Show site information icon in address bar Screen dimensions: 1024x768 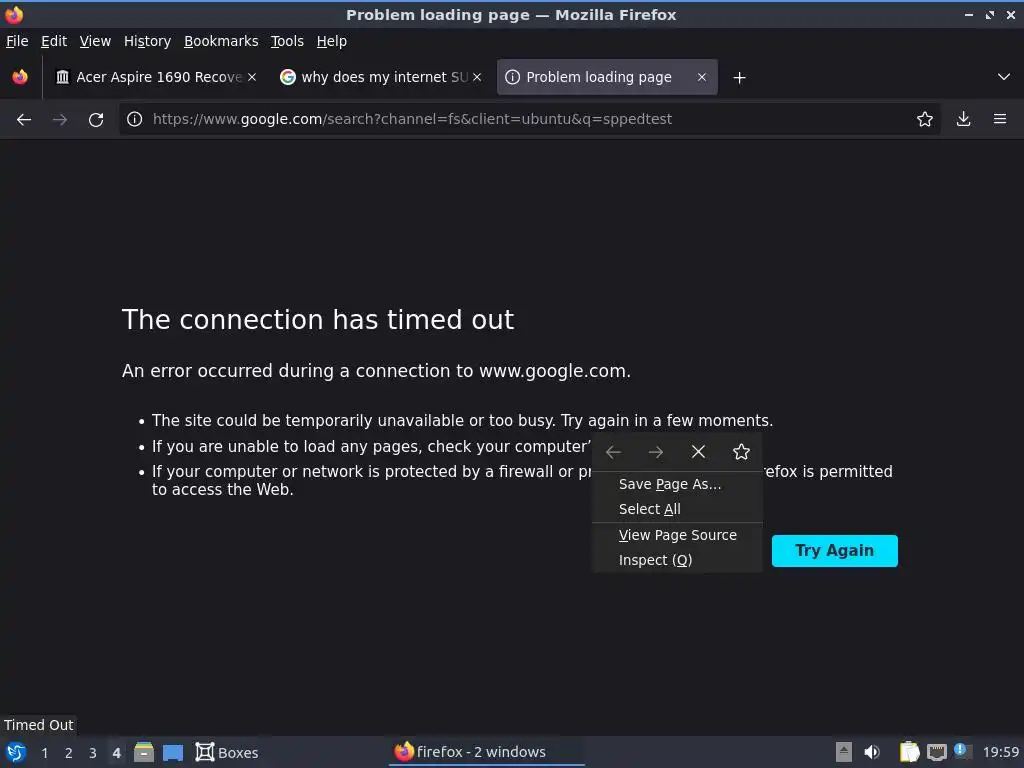click(x=135, y=119)
